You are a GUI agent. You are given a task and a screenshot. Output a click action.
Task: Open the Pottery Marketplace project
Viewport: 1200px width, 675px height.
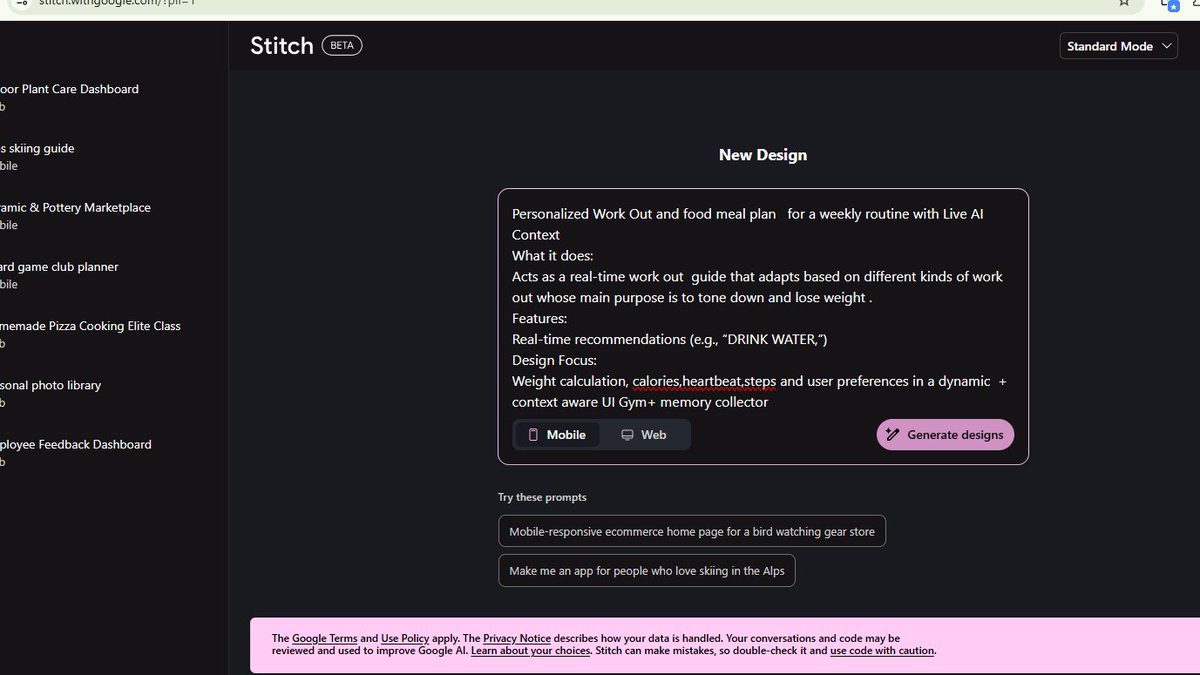(x=75, y=215)
